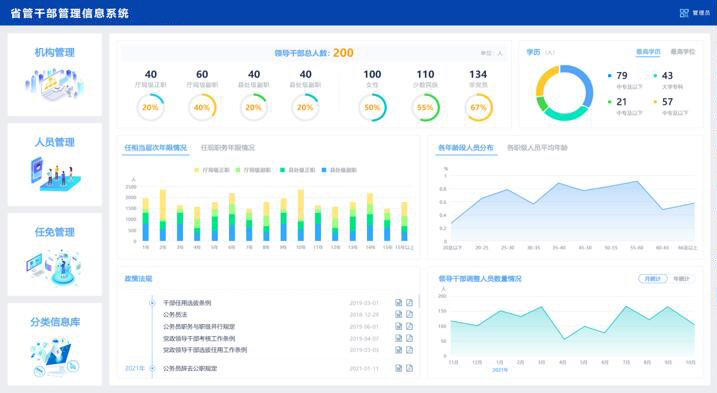Click the 50% progress ring

click(x=372, y=108)
